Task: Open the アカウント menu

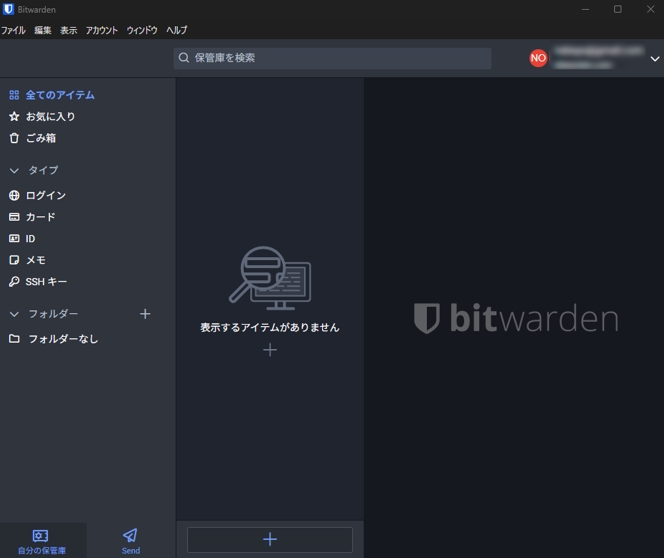Action: coord(101,30)
